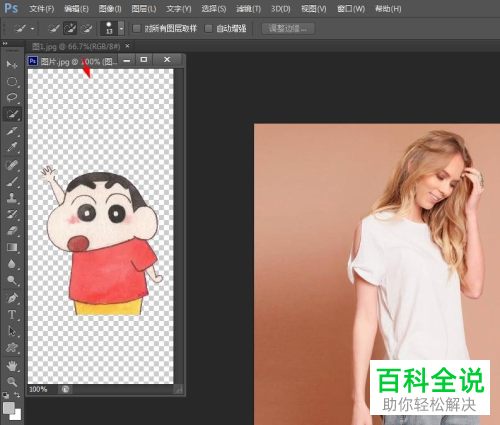Viewport: 500px width, 425px height.
Task: Click the foreground color swatch
Action: pyautogui.click(x=9, y=407)
